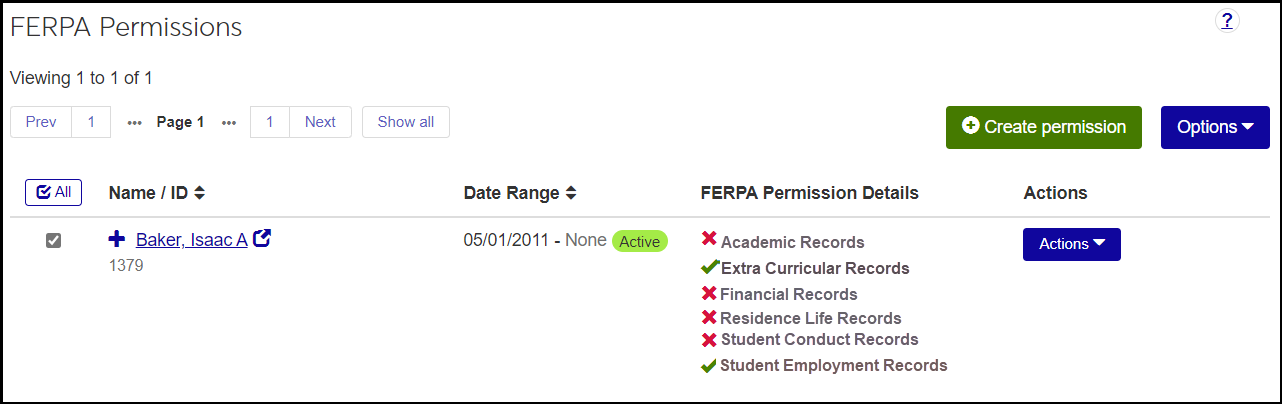
Task: Go to Next page
Action: point(320,122)
